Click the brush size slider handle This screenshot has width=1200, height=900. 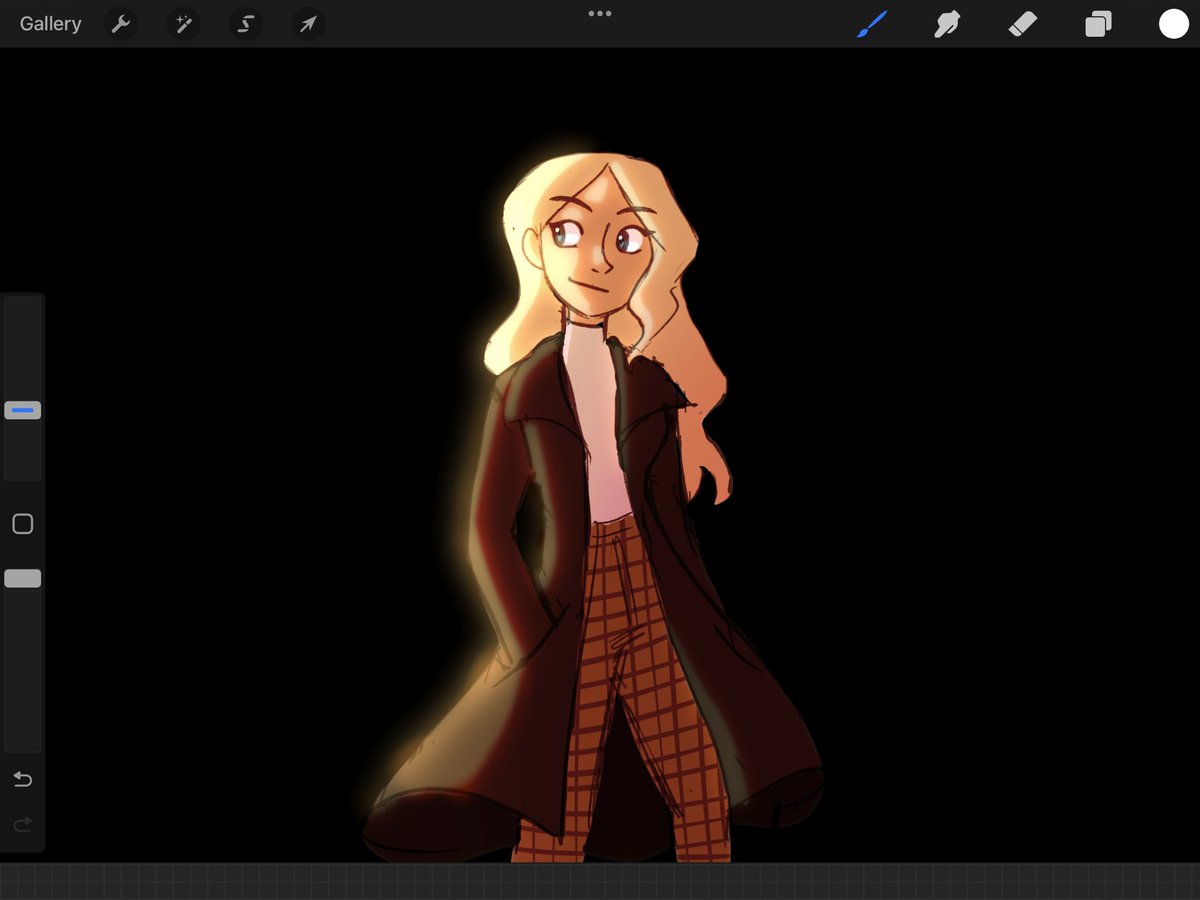23,410
